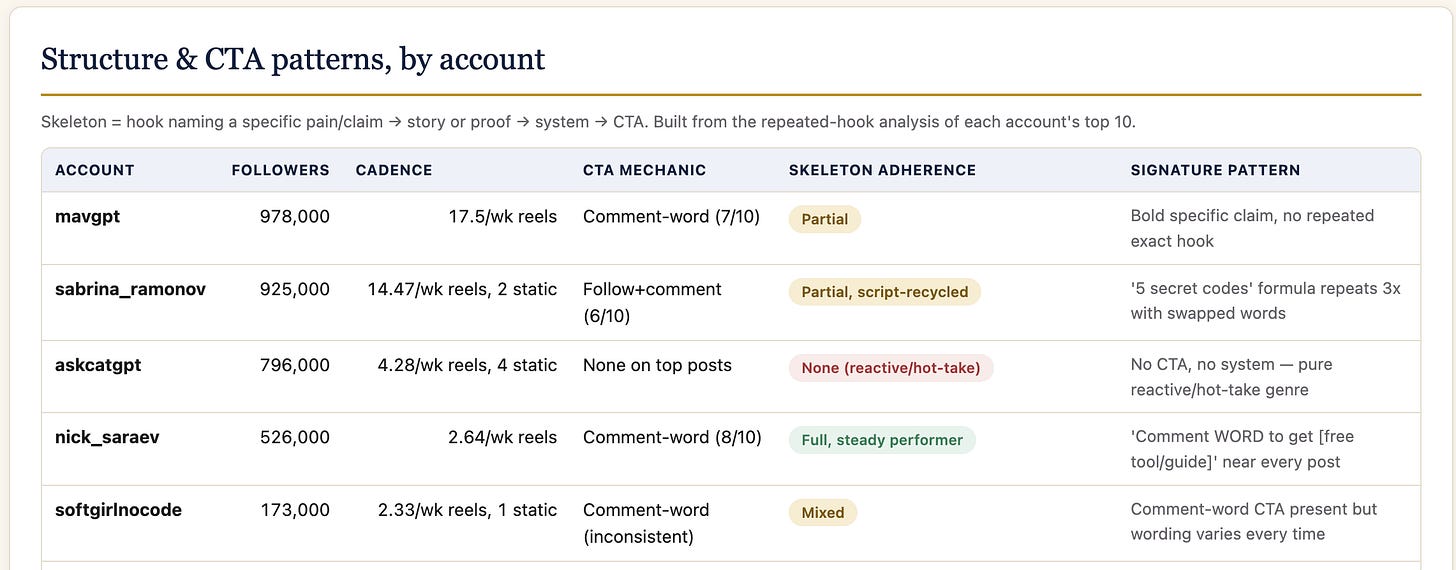
Task: Click the 'Partial, script-recycled' badge
Action: (x=885, y=292)
